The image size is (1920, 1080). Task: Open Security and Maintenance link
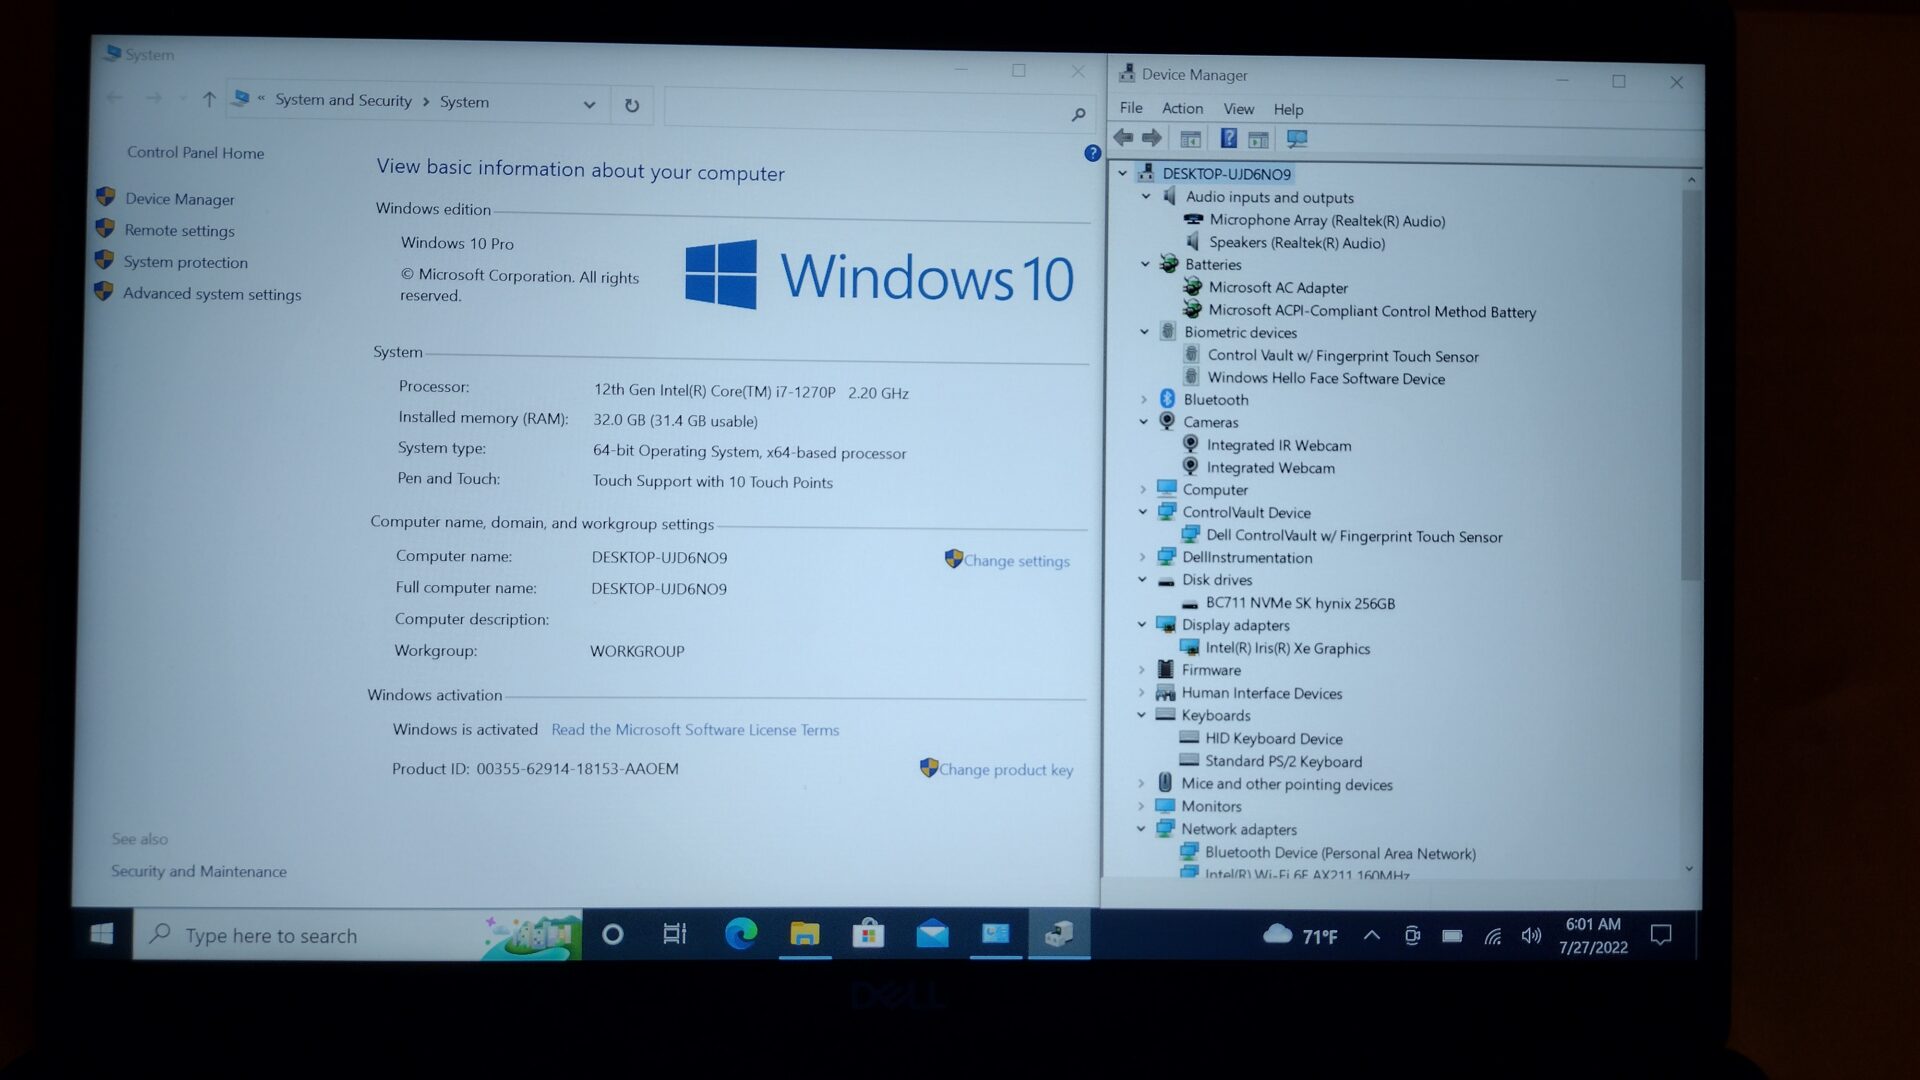198,871
